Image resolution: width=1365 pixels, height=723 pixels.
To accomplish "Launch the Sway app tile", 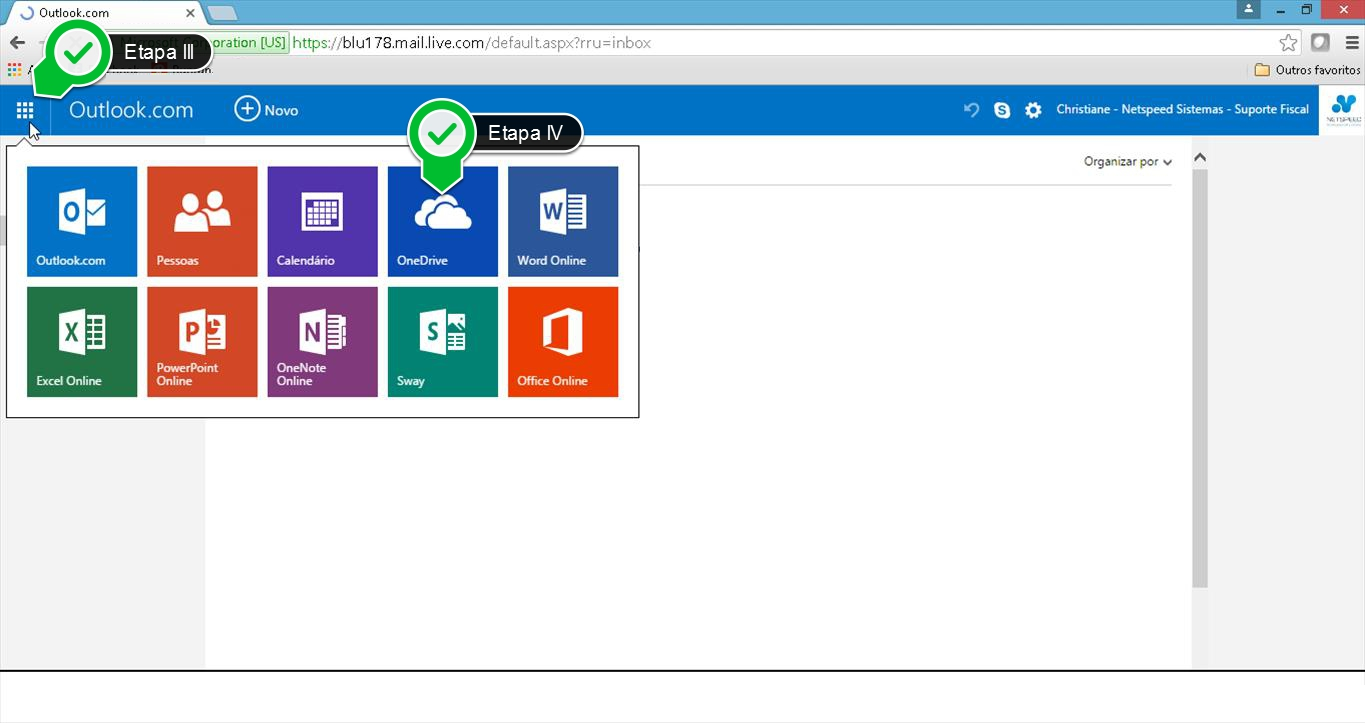I will coord(442,342).
